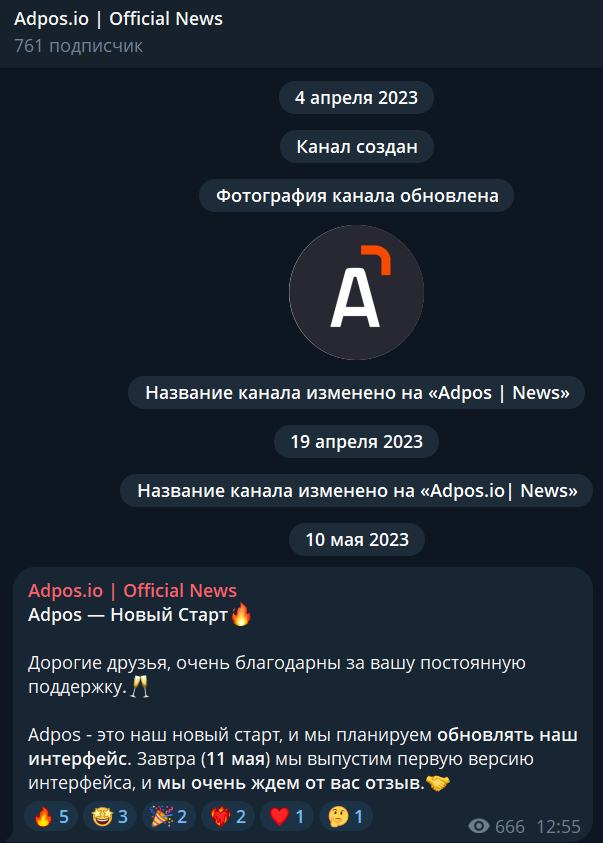Click the views eye icon on the post
This screenshot has width=603, height=843.
point(478,826)
